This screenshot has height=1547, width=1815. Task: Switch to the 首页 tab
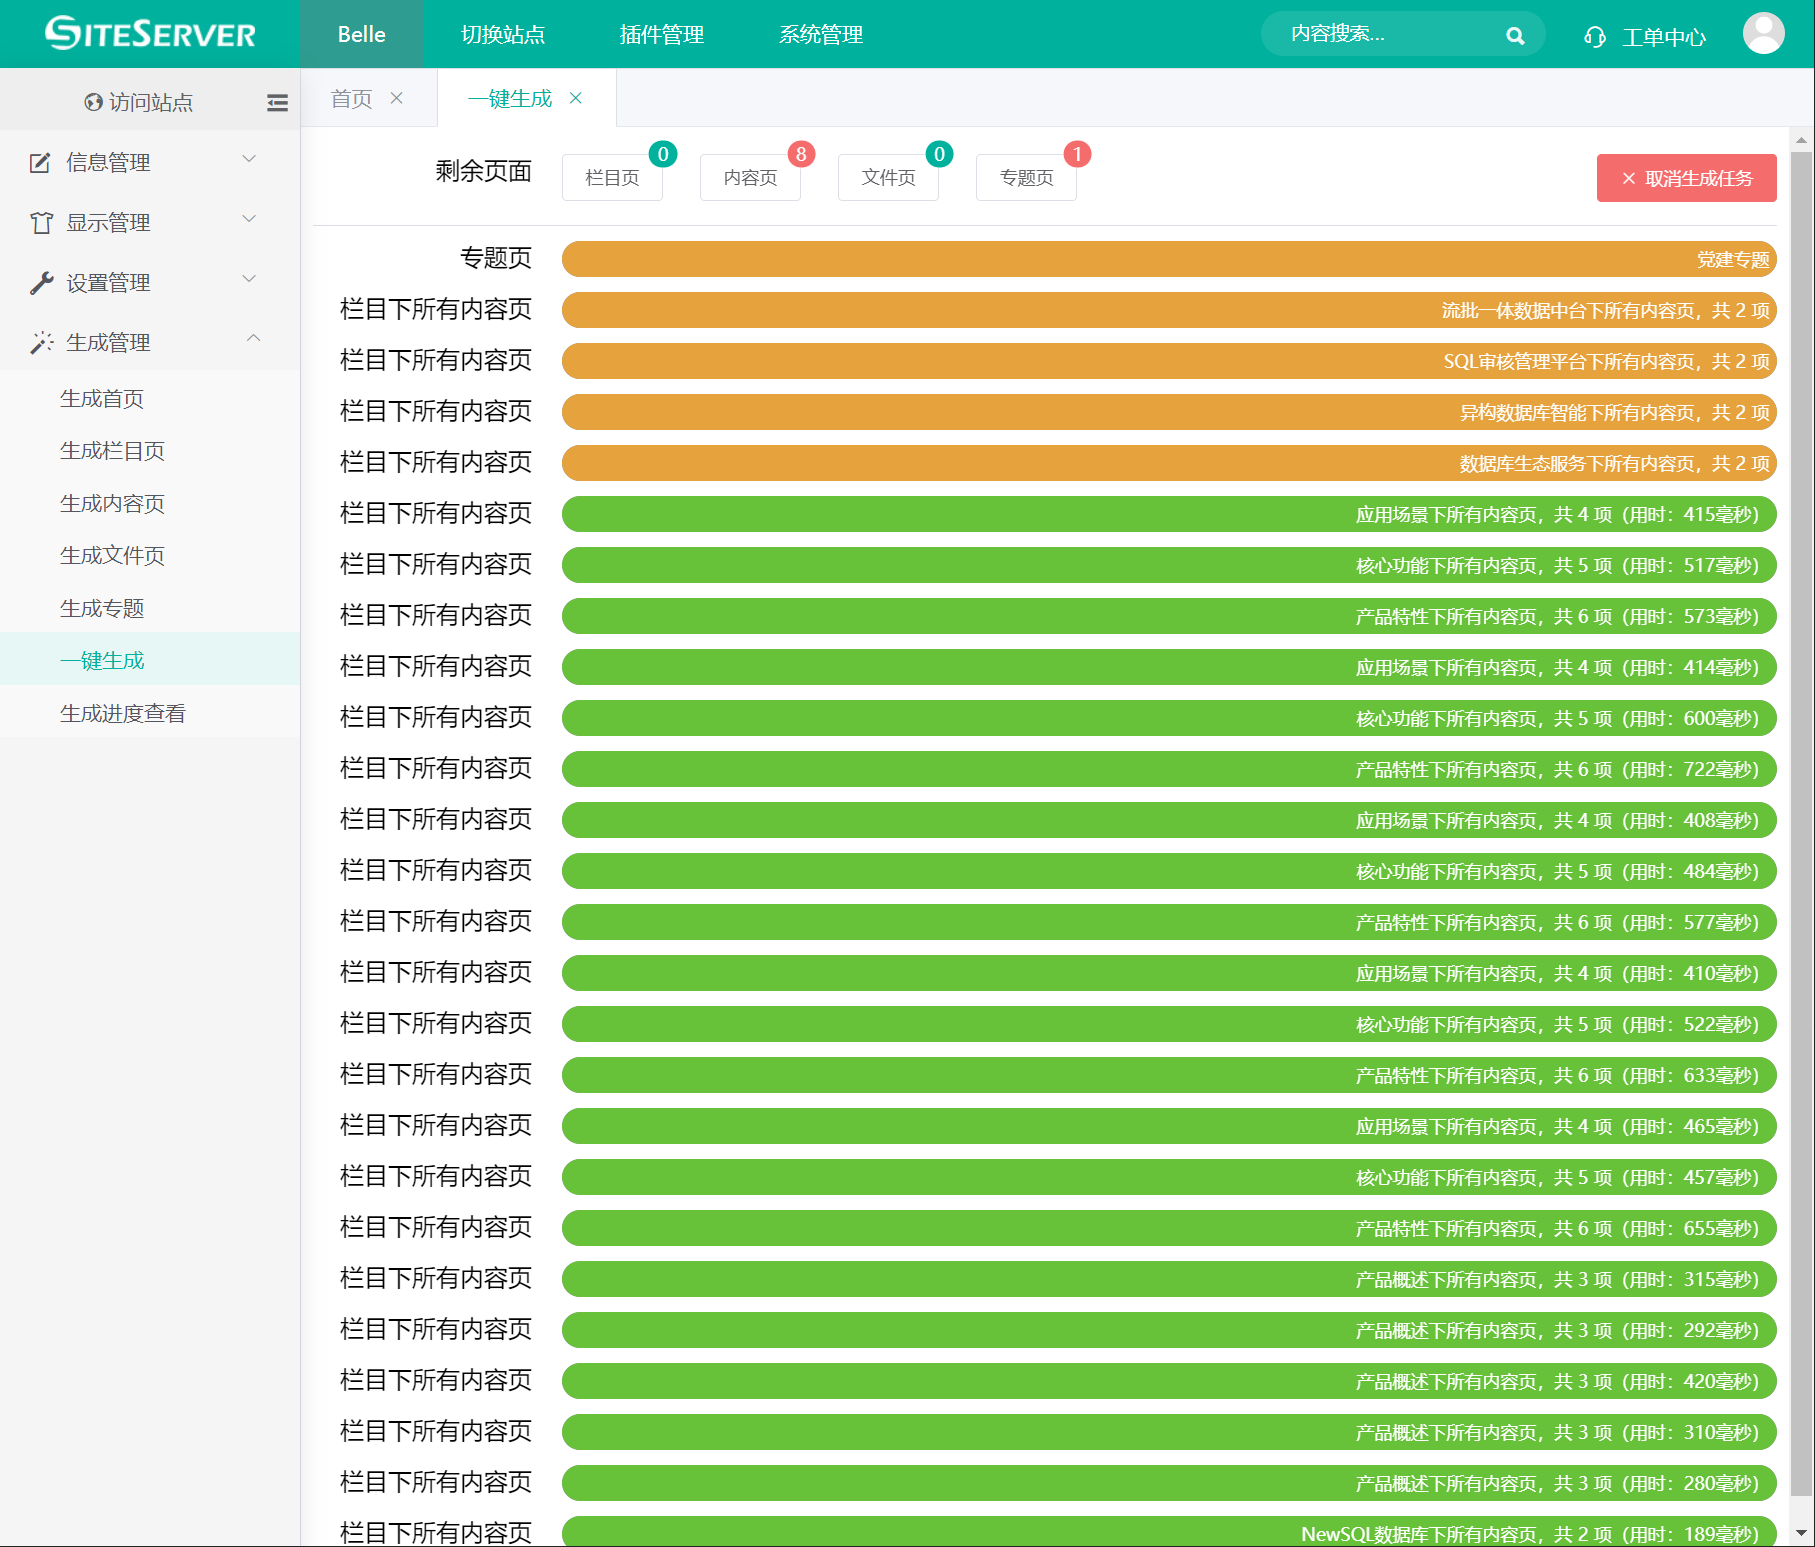(351, 98)
